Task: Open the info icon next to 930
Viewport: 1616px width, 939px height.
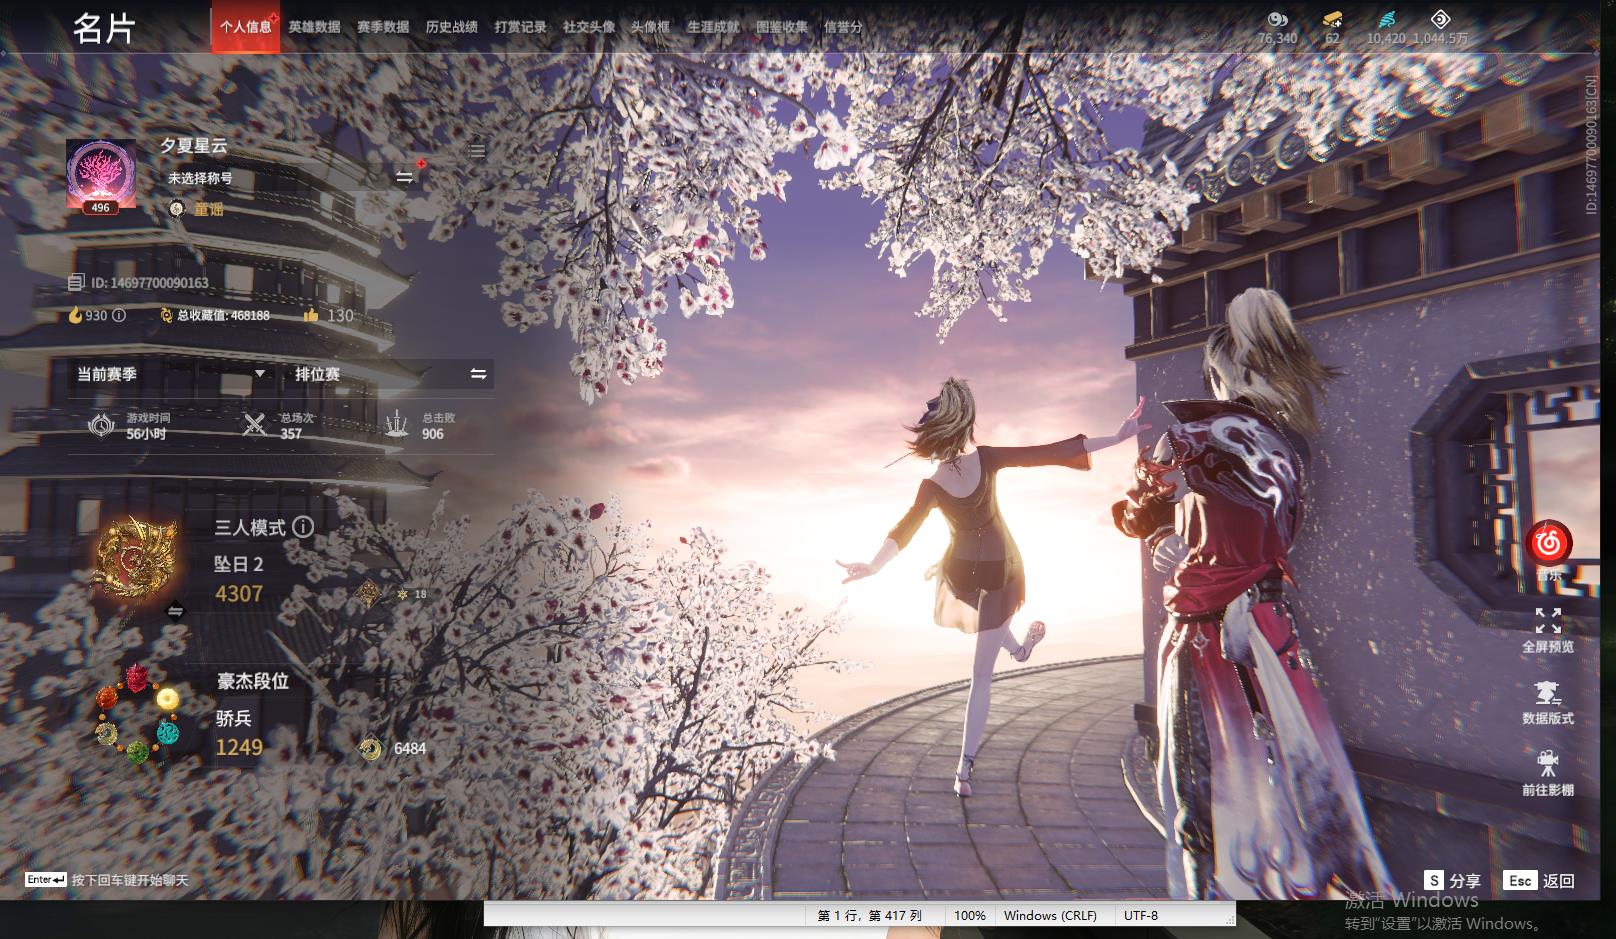Action: (x=119, y=315)
